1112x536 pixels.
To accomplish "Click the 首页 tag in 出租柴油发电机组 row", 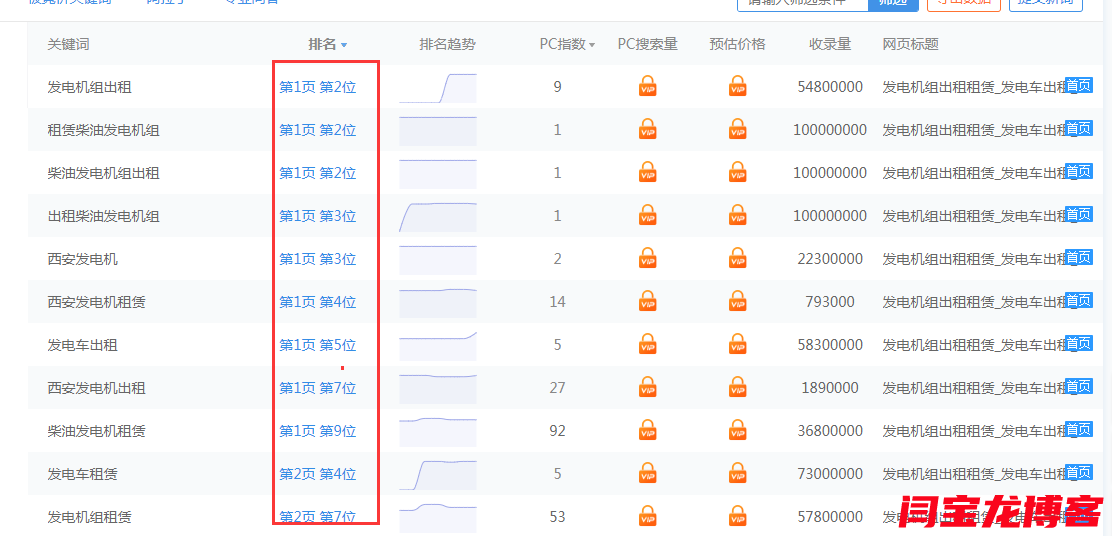I will coord(1079,214).
